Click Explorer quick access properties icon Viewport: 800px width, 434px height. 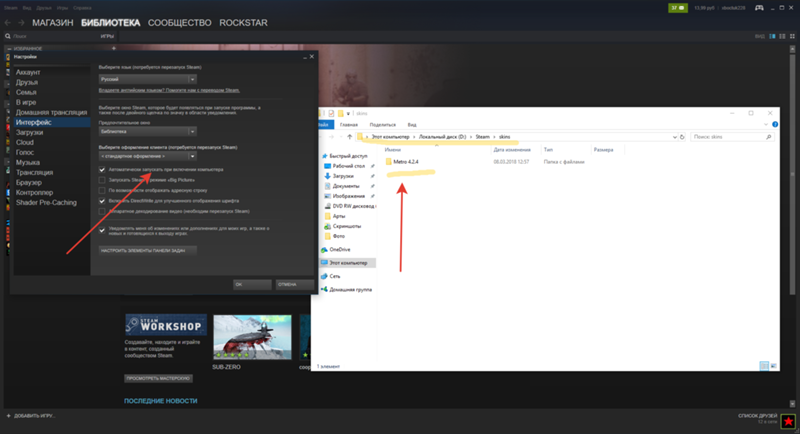click(x=331, y=113)
